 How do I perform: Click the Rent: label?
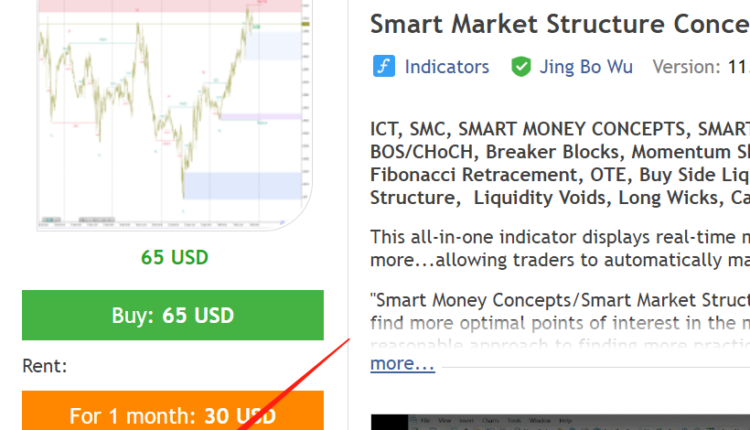[x=45, y=366]
